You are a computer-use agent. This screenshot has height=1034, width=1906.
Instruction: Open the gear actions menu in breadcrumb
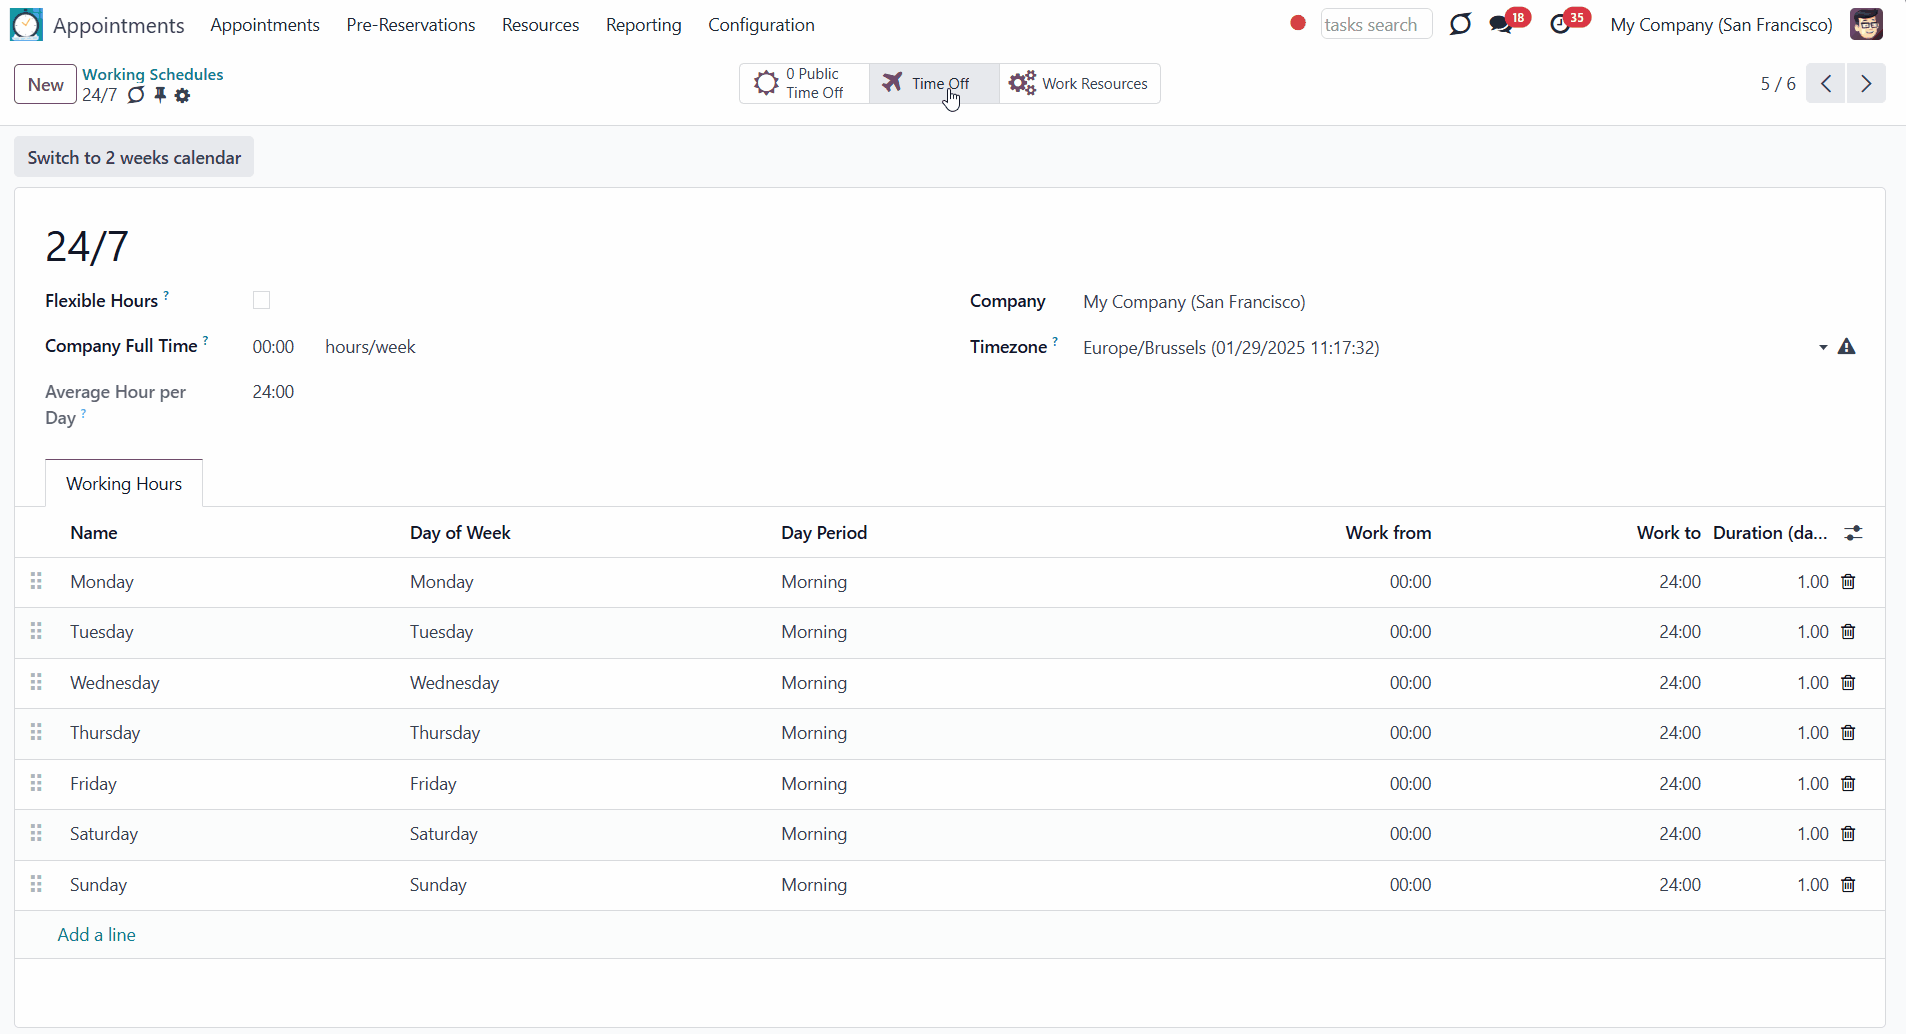tap(182, 96)
